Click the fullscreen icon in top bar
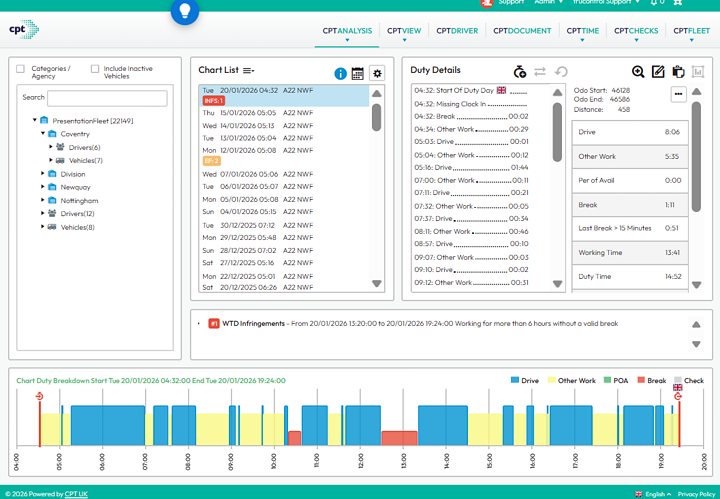 point(677,2)
